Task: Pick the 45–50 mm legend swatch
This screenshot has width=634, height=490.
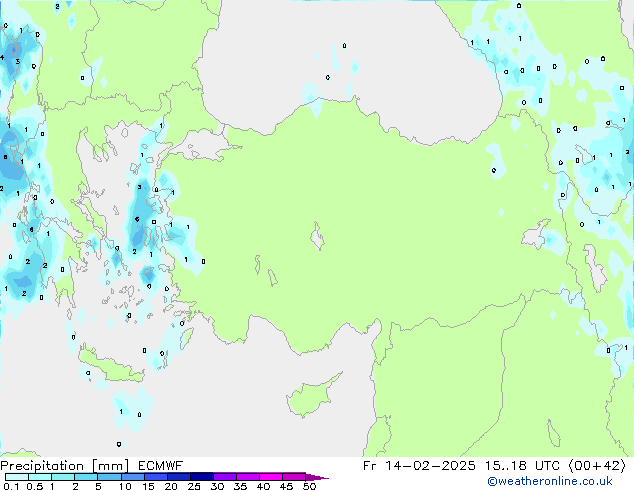Action: point(294,477)
